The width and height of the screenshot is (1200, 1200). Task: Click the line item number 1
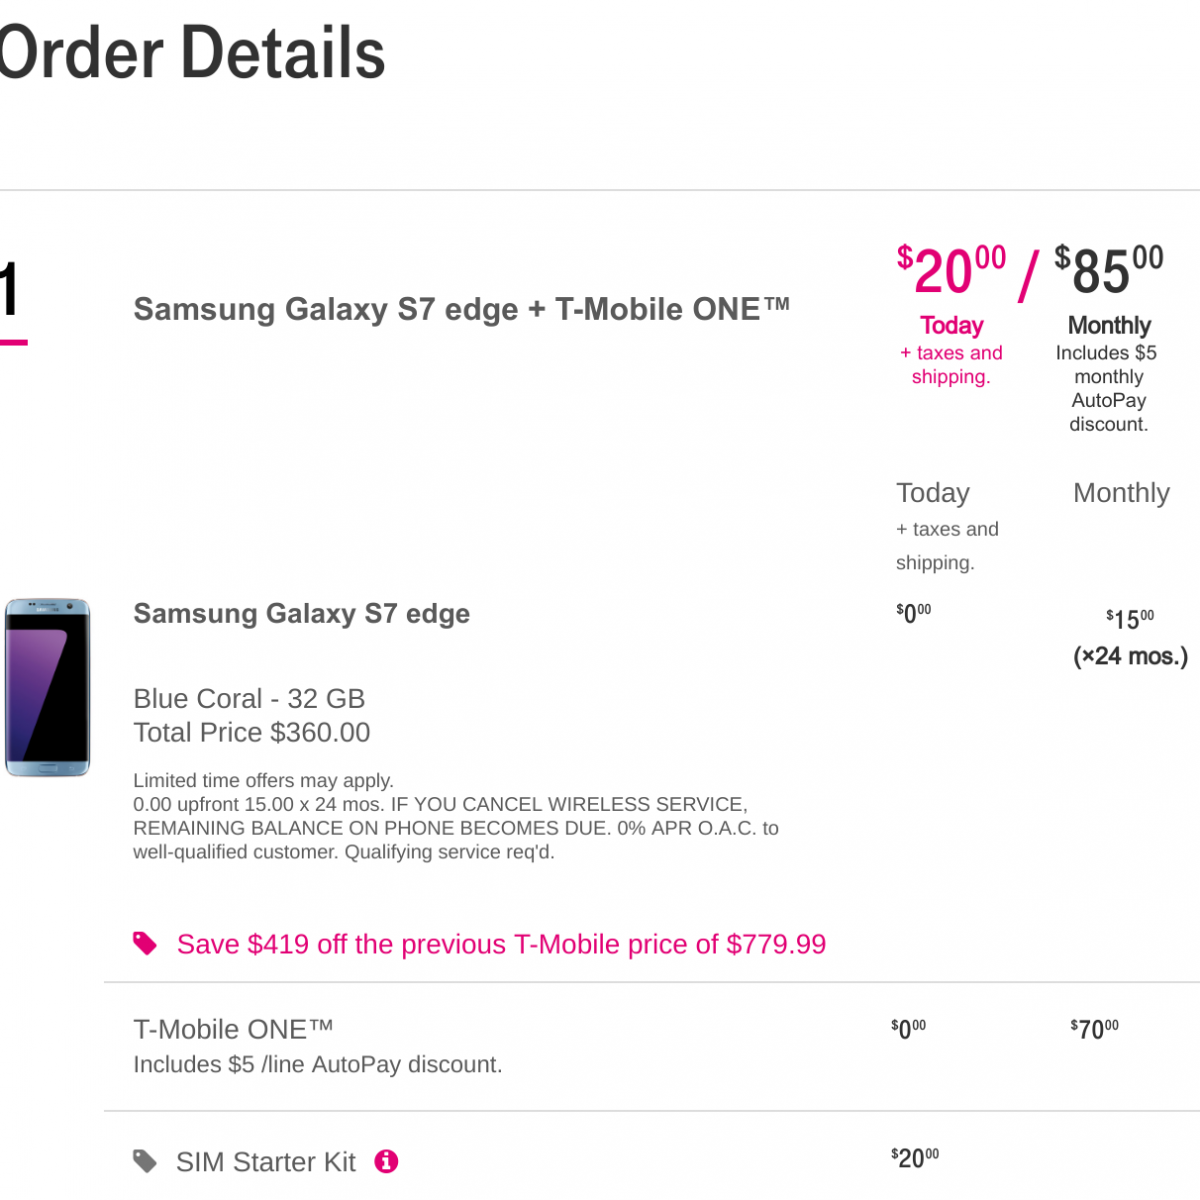point(10,291)
